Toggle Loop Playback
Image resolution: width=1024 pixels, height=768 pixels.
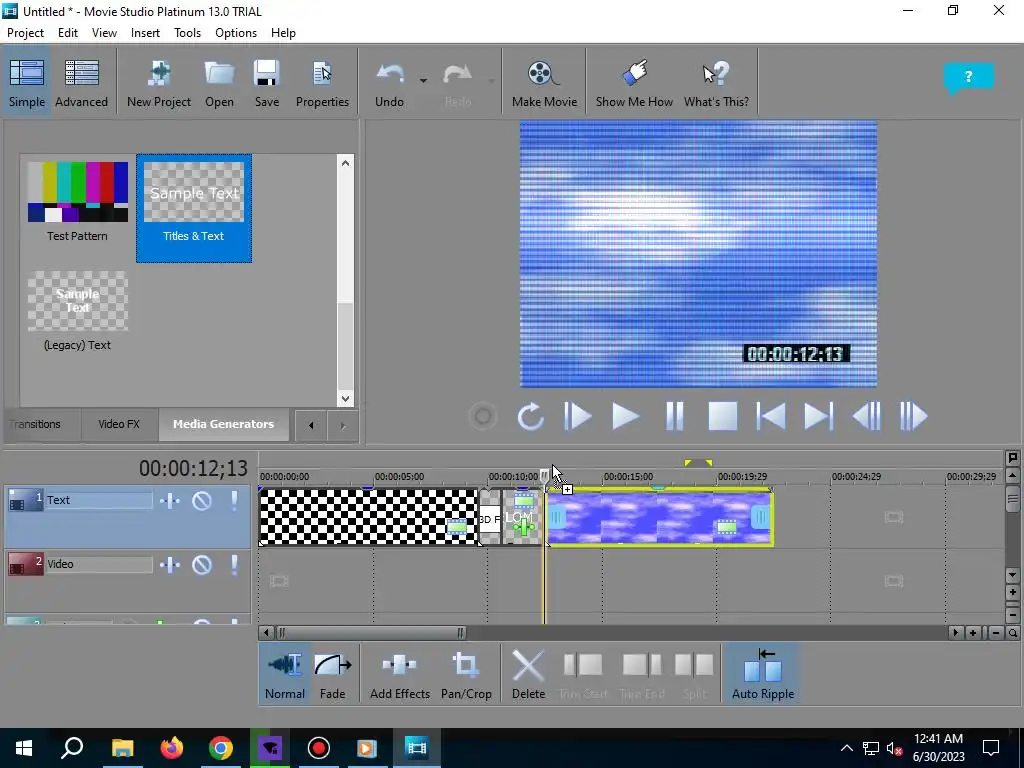[530, 416]
